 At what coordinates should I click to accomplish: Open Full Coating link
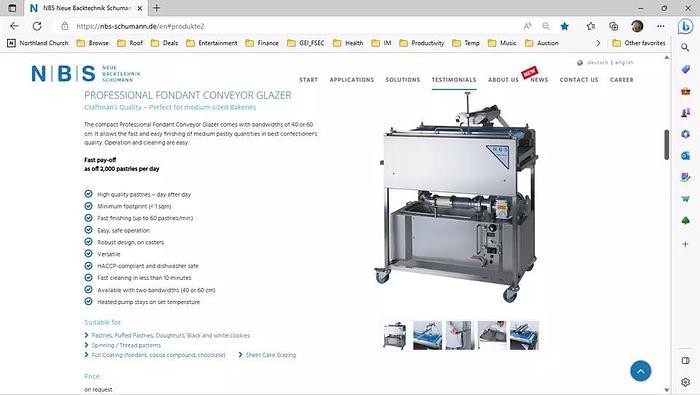point(158,355)
